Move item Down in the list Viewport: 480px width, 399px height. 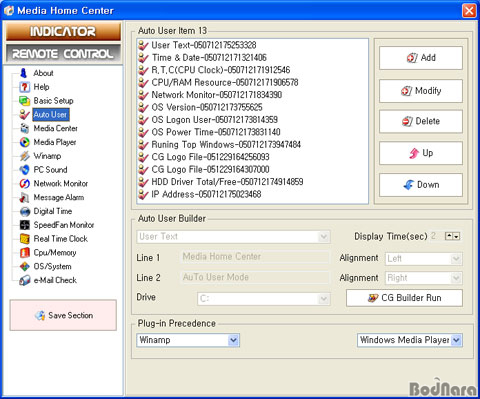(421, 185)
